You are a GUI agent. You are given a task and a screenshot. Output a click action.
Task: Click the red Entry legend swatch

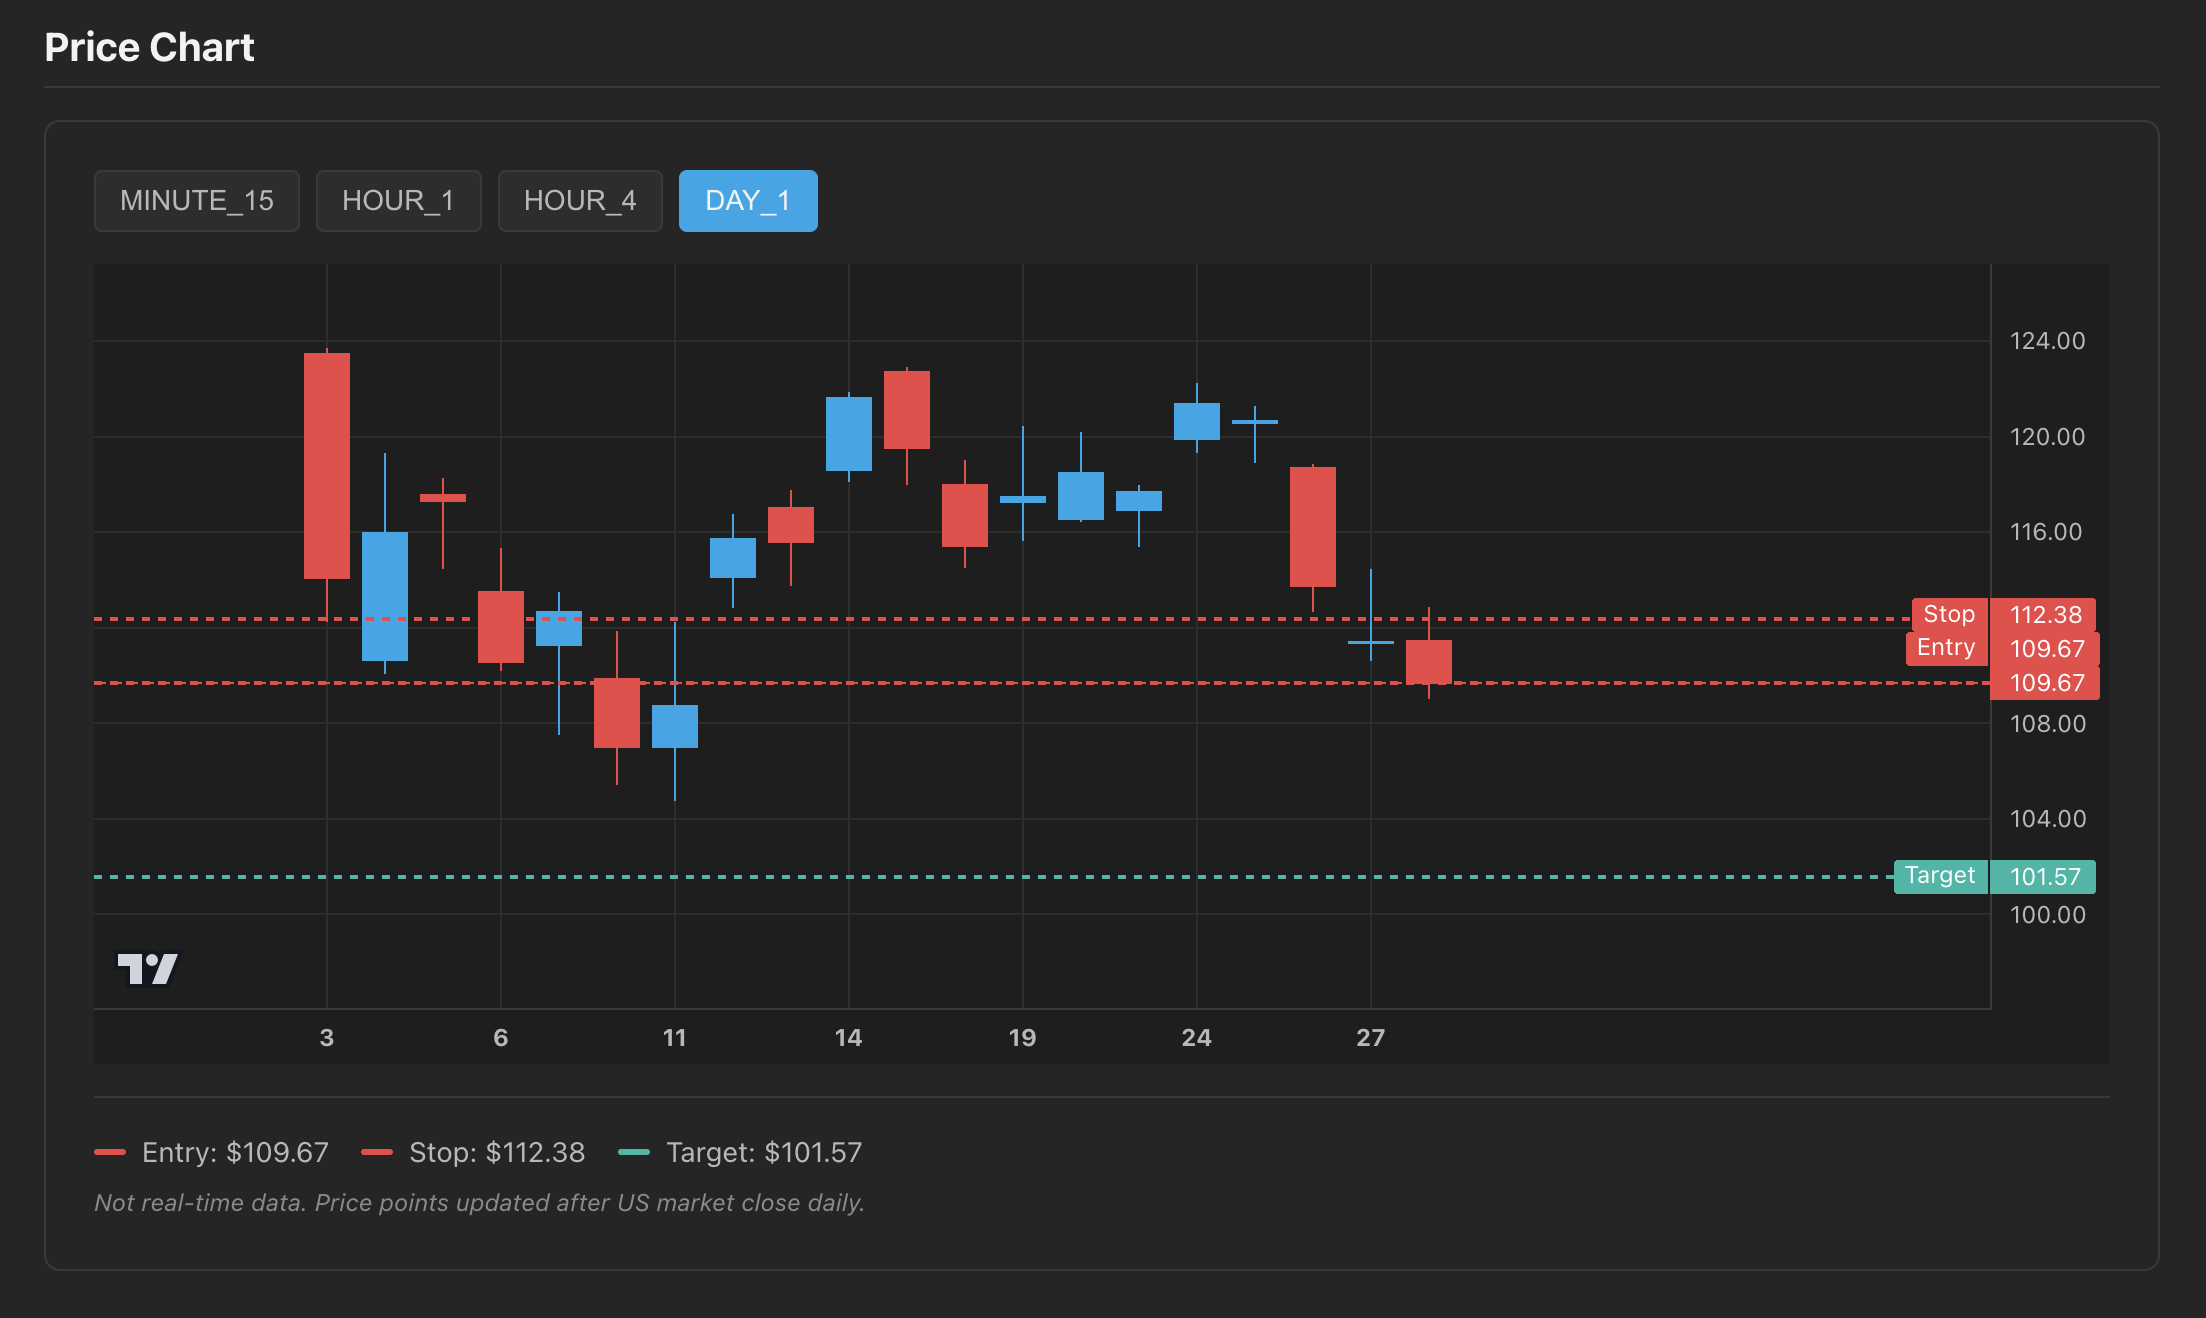tap(110, 1152)
